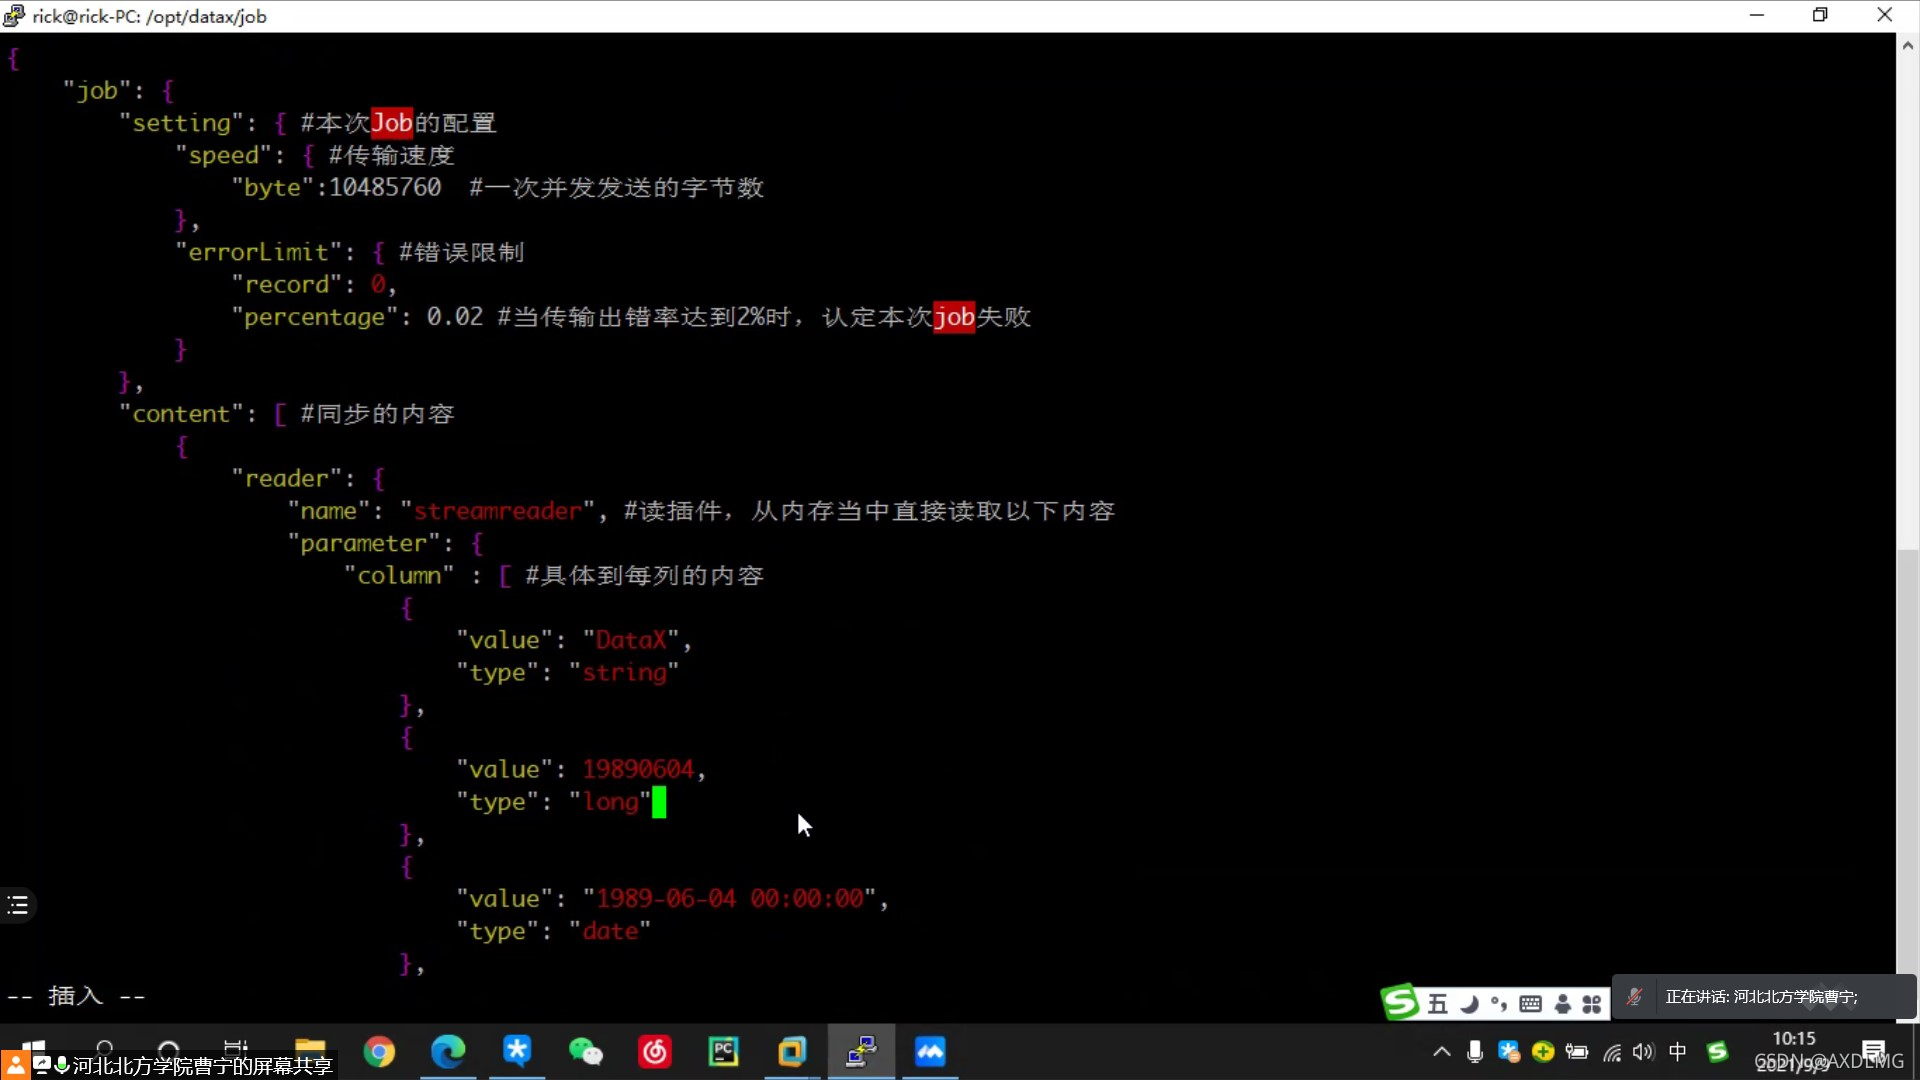Click the blue asterisk tray icon
The height and width of the screenshot is (1080, 1920).
tap(1509, 1051)
